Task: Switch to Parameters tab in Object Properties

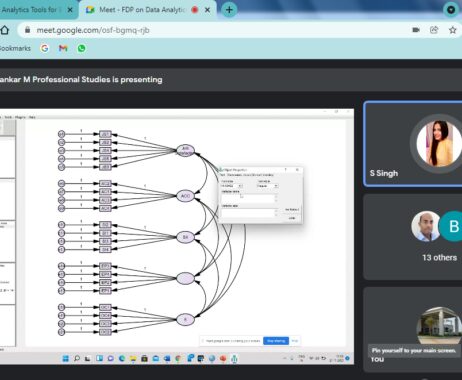Action: pos(234,175)
